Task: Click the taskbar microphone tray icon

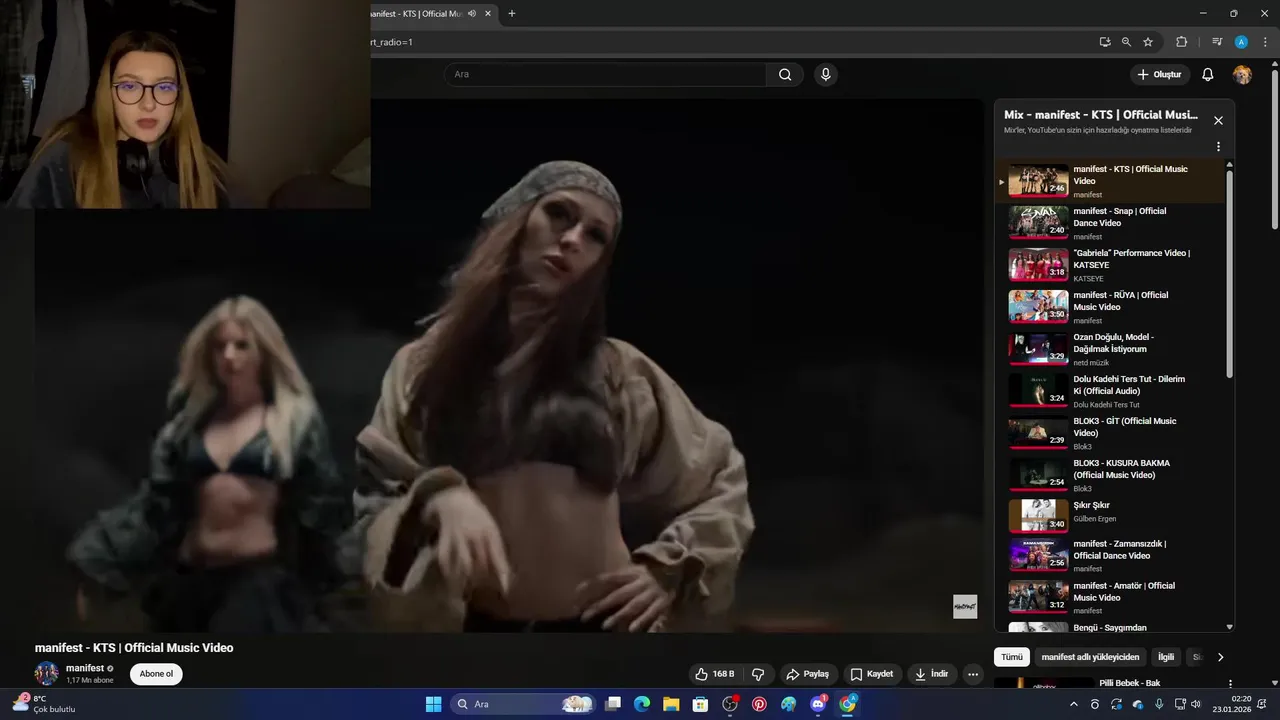Action: click(1159, 704)
